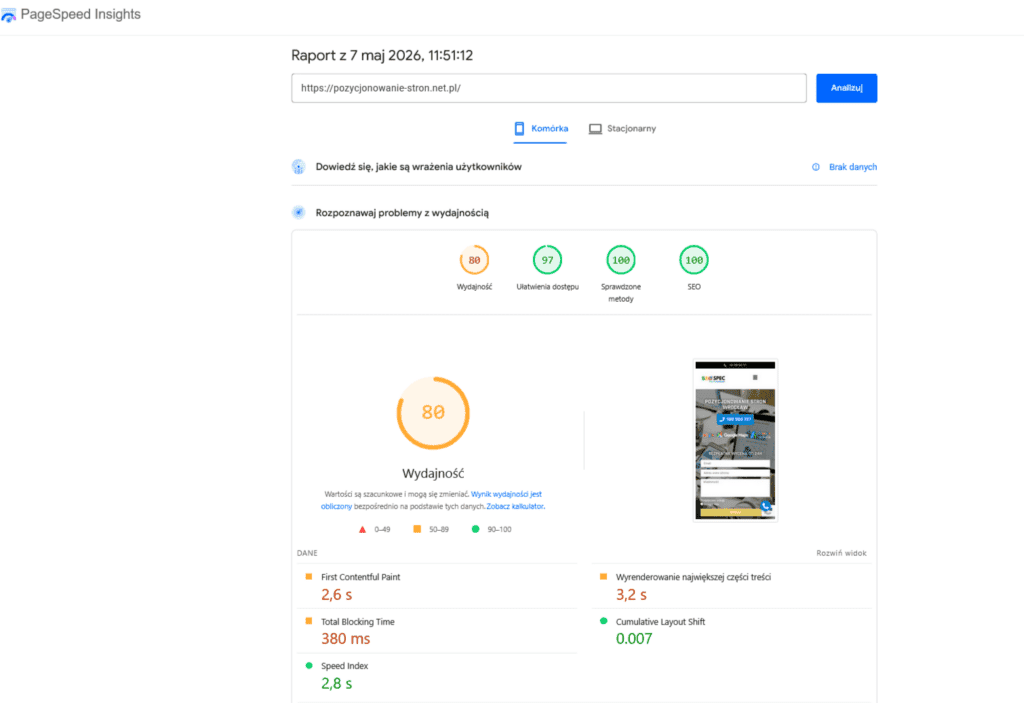Click the green dot beside Speed Index
Viewport: 1024px width, 703px height.
(309, 666)
